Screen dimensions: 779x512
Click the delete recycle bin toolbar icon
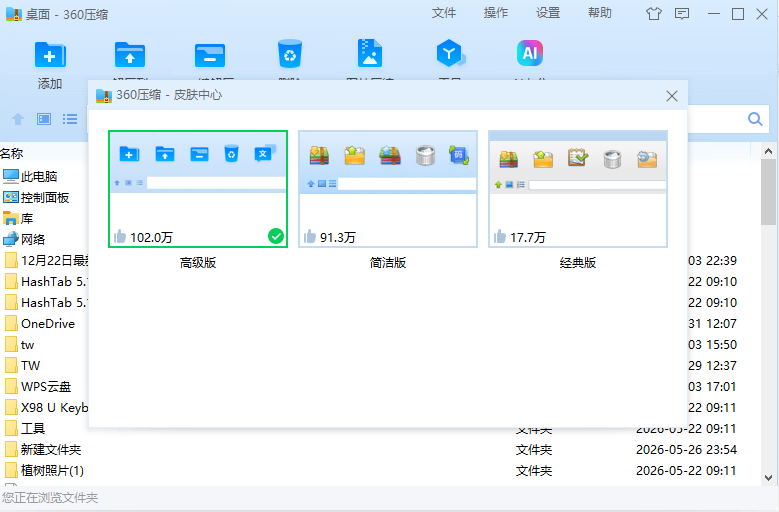click(x=290, y=54)
